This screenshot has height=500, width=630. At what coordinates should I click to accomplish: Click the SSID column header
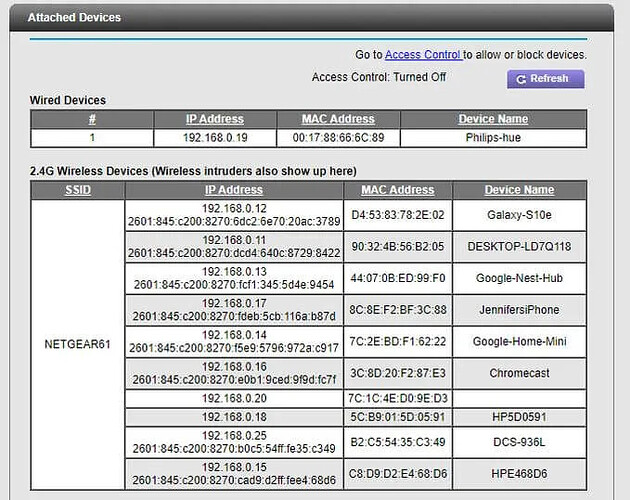(x=77, y=190)
